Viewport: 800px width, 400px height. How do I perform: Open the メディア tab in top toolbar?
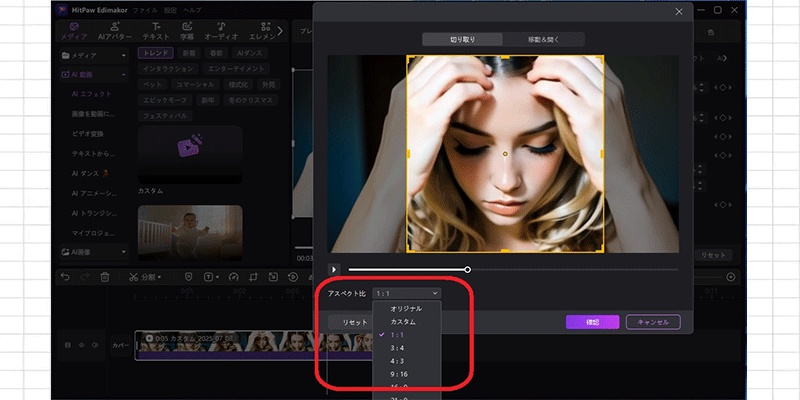pyautogui.click(x=74, y=31)
